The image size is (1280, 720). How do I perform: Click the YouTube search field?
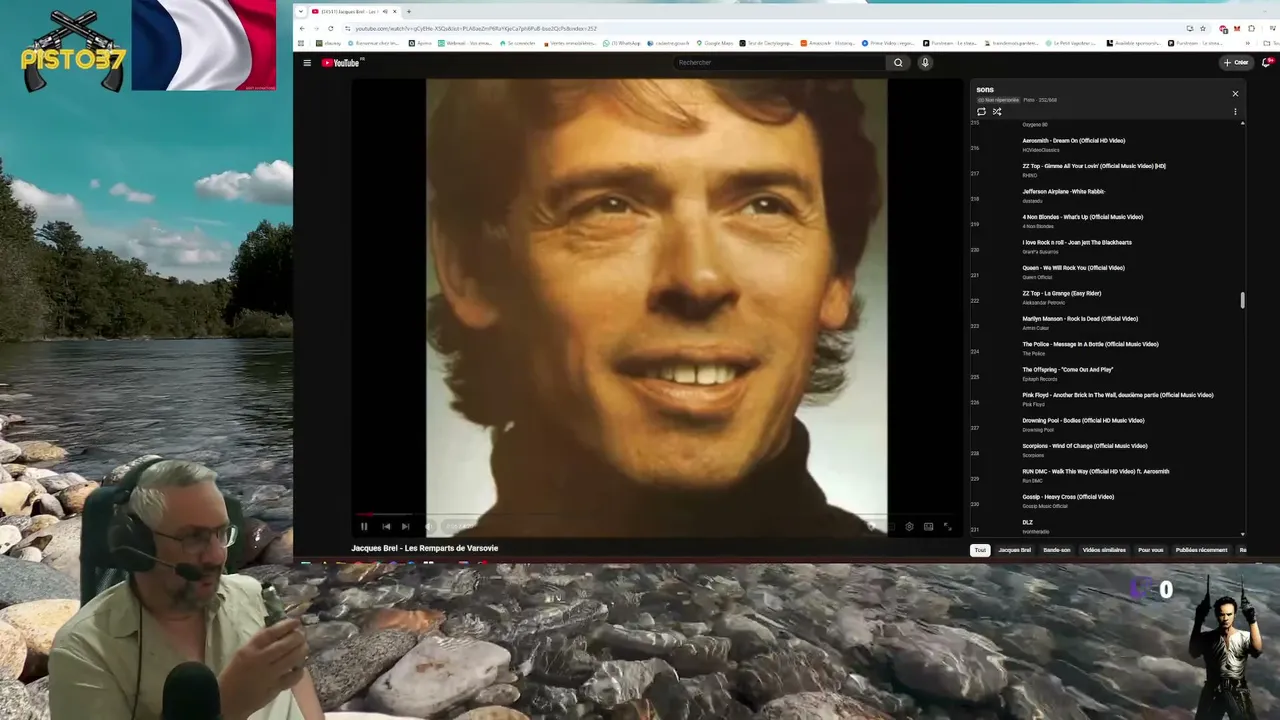coord(779,62)
